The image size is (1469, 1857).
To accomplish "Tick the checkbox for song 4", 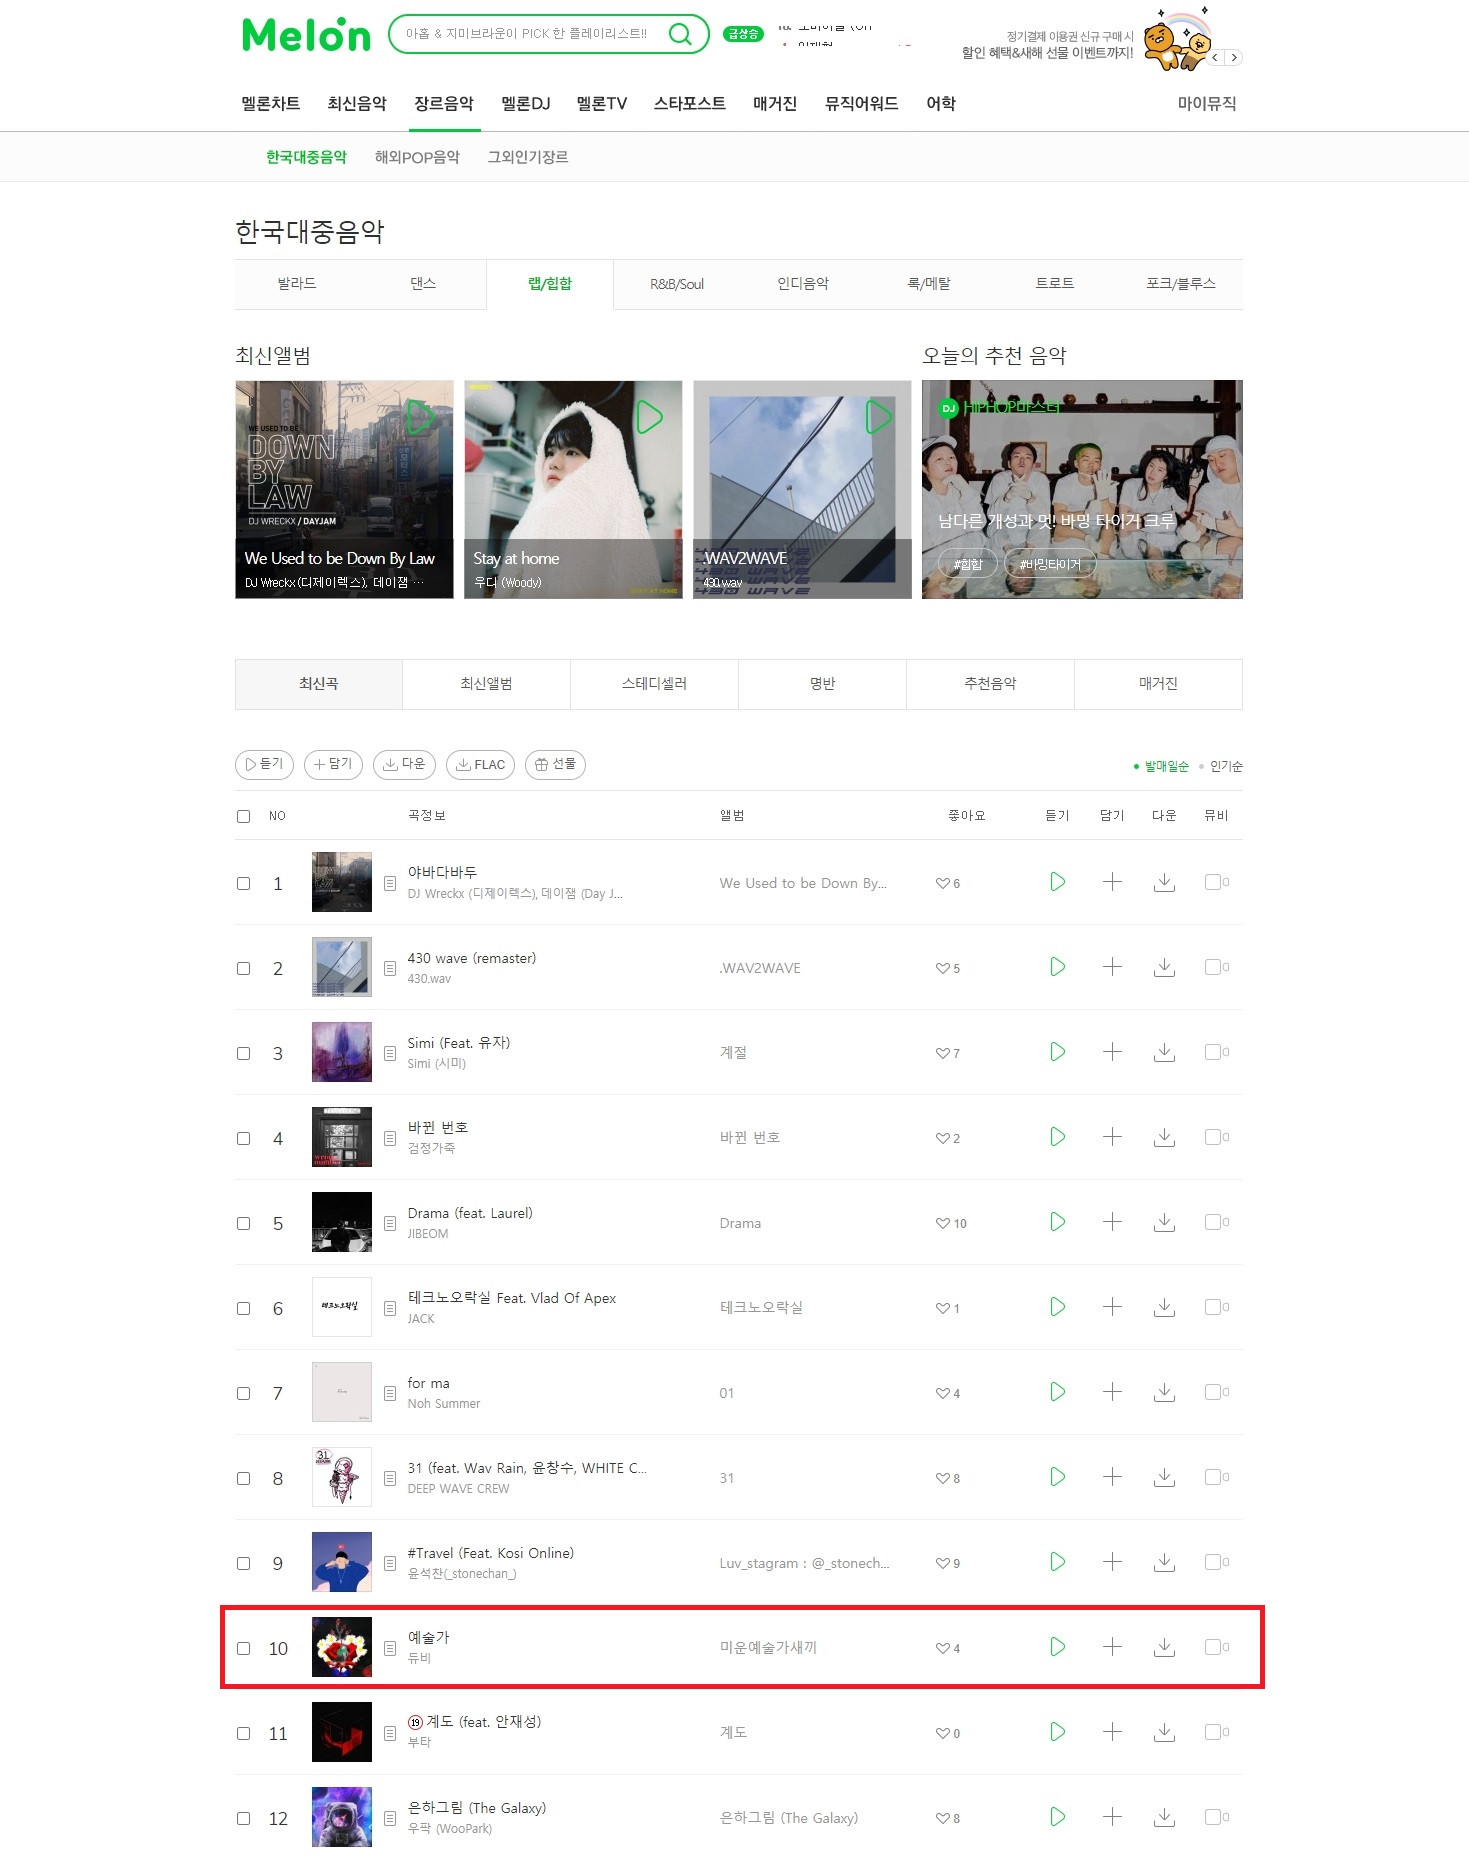I will 243,1138.
